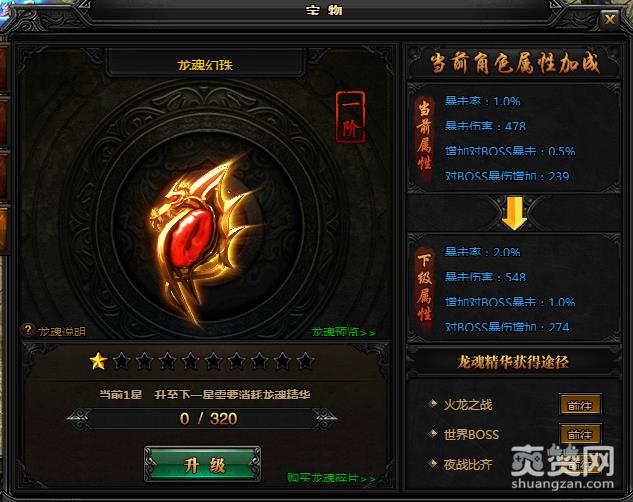Select 夜战比齐 entry in list
The width and height of the screenshot is (633, 502).
467,464
